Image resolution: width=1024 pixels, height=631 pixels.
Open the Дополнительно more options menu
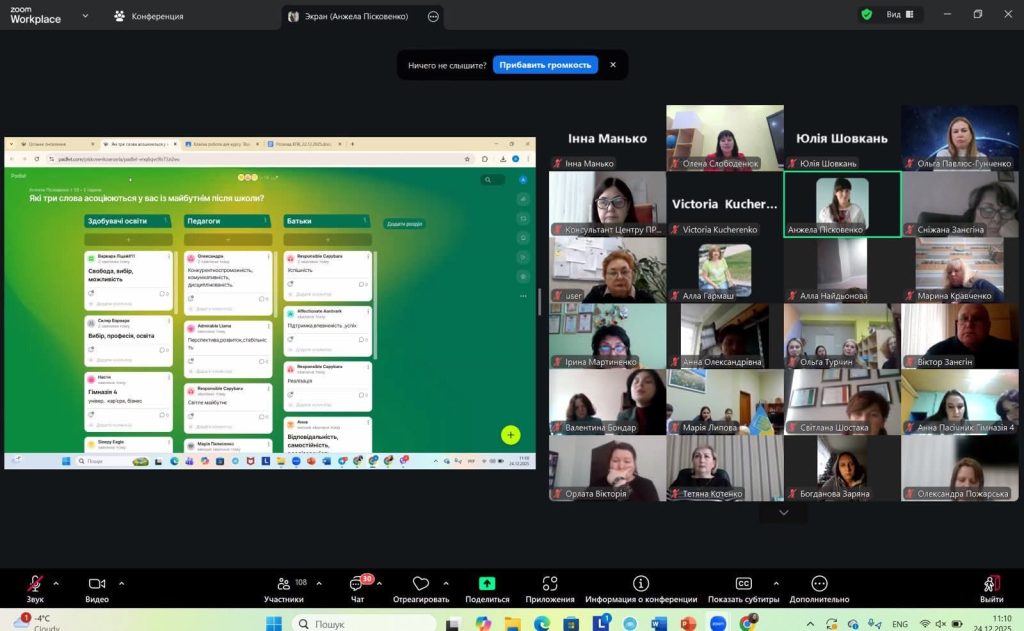point(819,584)
